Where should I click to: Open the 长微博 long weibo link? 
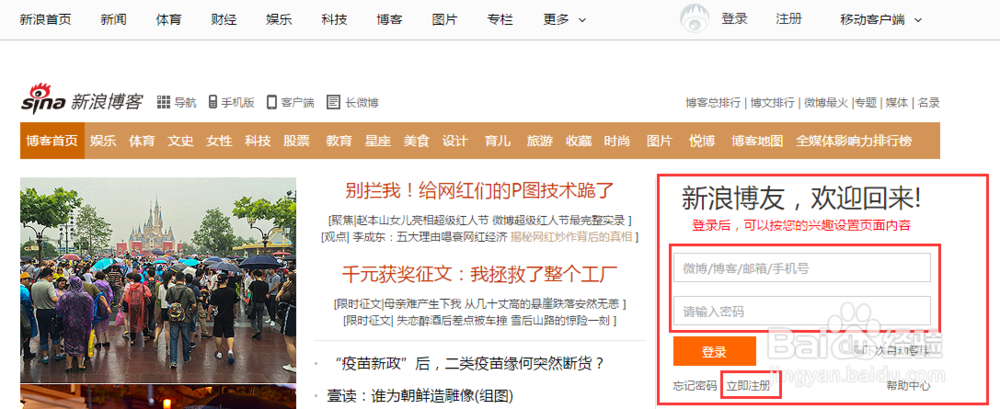(x=353, y=102)
